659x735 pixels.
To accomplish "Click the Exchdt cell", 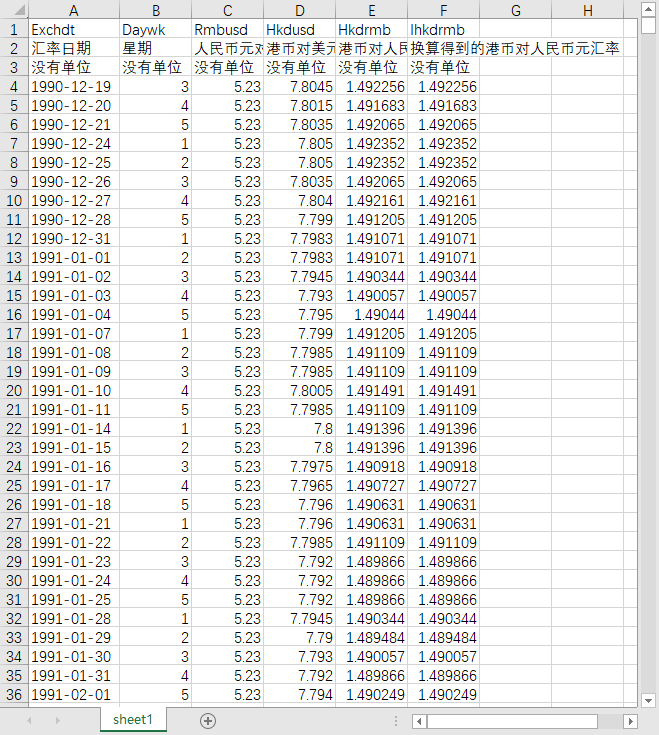I will pos(74,30).
